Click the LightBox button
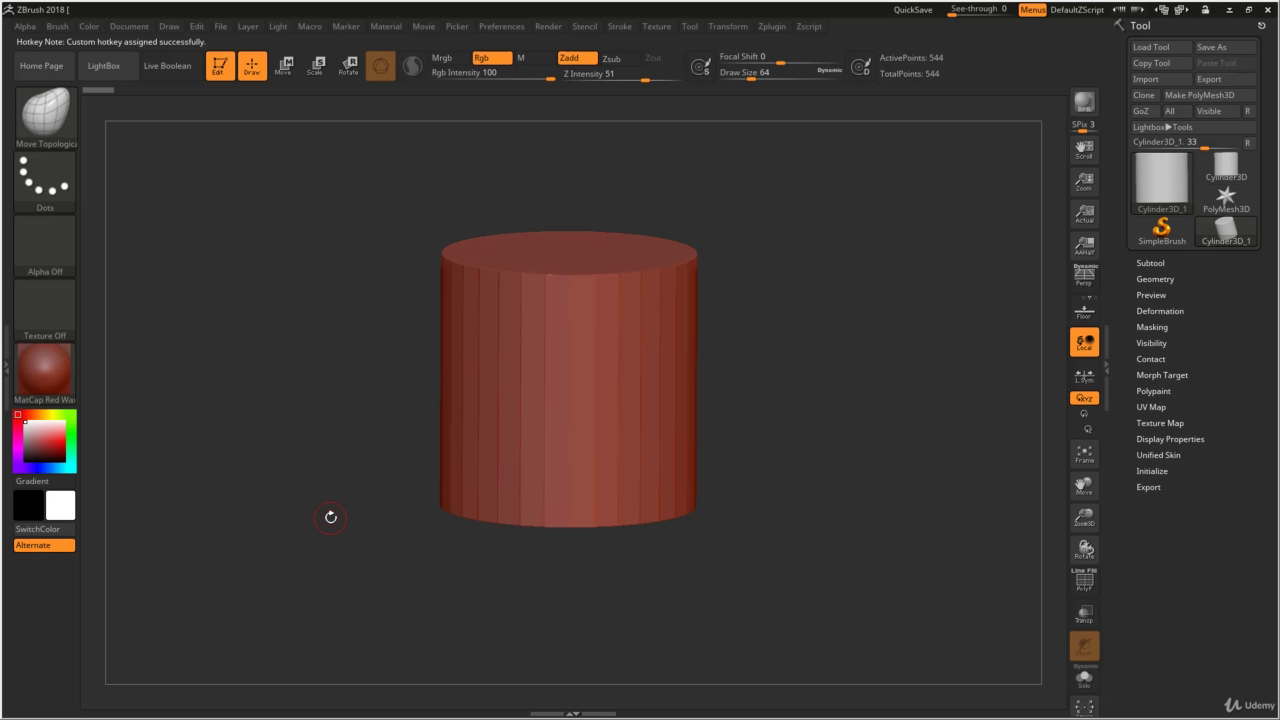The image size is (1280, 720). (104, 66)
